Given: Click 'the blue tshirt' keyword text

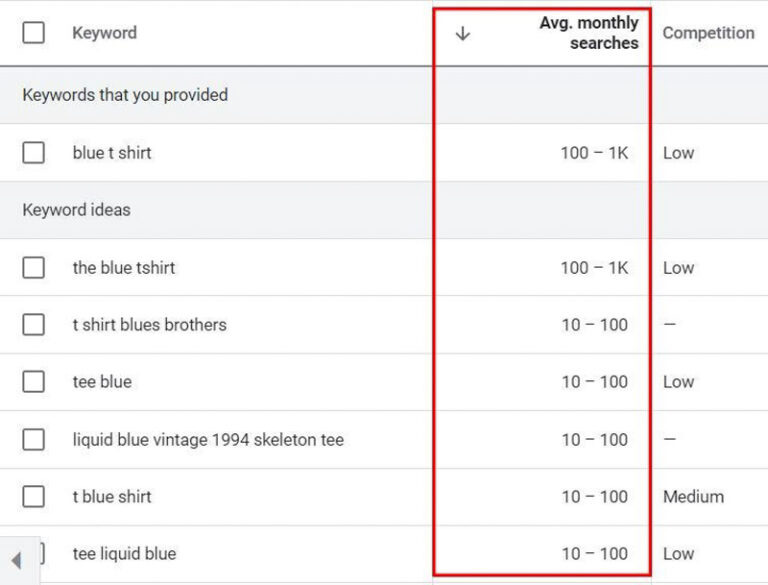Looking at the screenshot, I should coord(124,268).
